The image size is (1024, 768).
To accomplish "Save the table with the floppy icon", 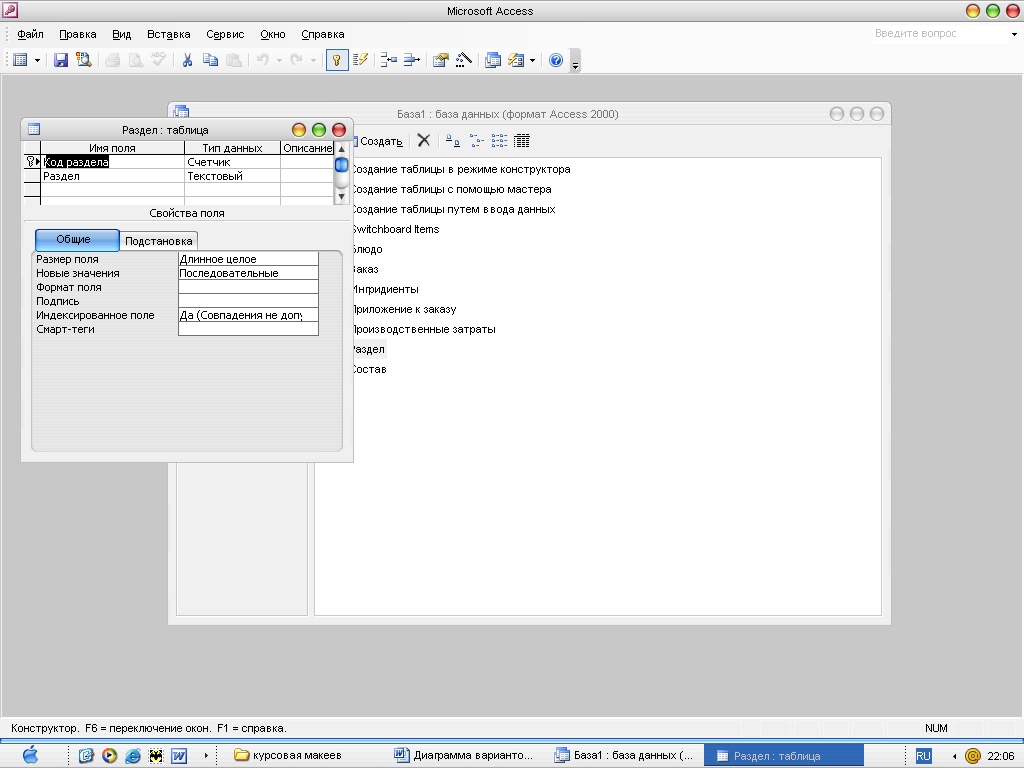I will [x=61, y=60].
